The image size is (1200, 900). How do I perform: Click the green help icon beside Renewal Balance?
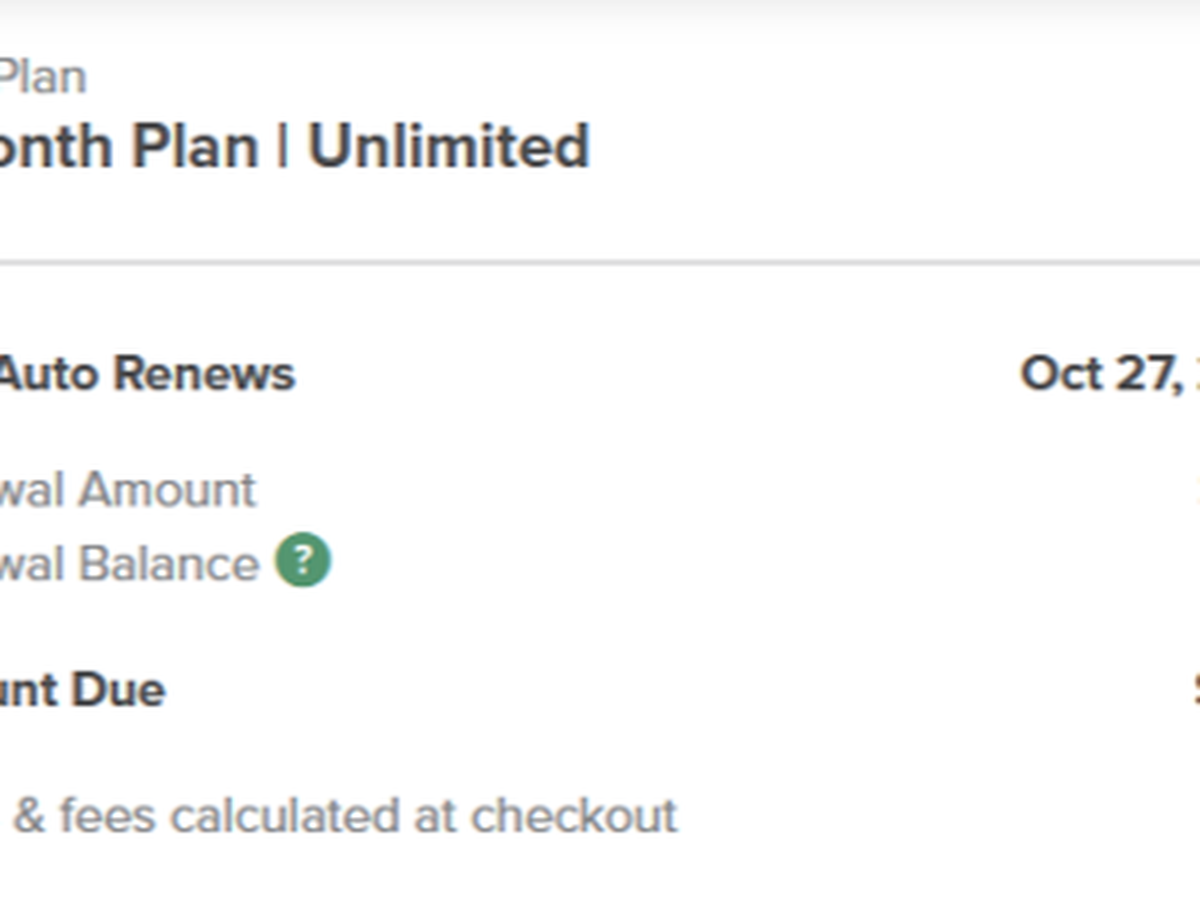(x=303, y=561)
